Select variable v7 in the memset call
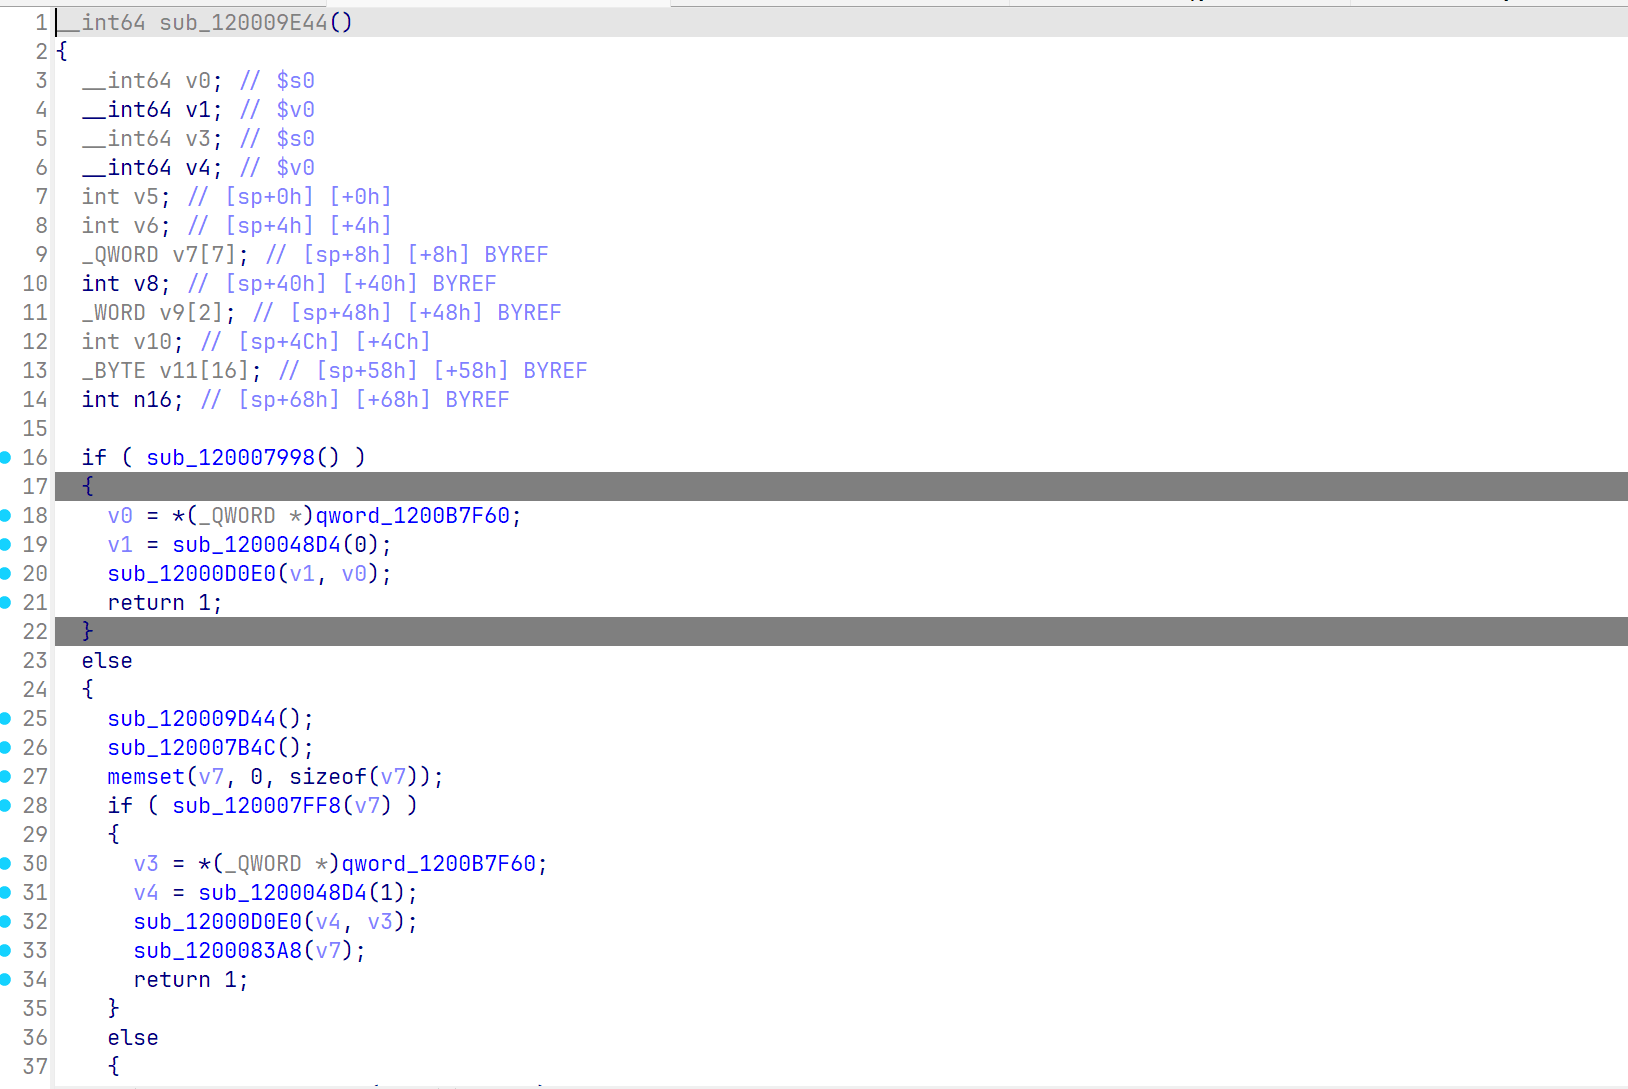 pos(213,776)
